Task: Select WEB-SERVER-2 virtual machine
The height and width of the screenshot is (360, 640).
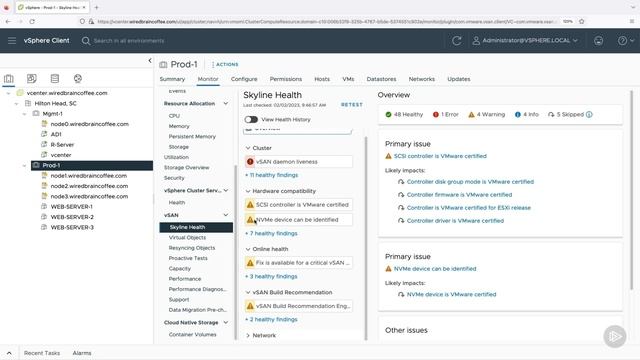Action: pyautogui.click(x=72, y=217)
